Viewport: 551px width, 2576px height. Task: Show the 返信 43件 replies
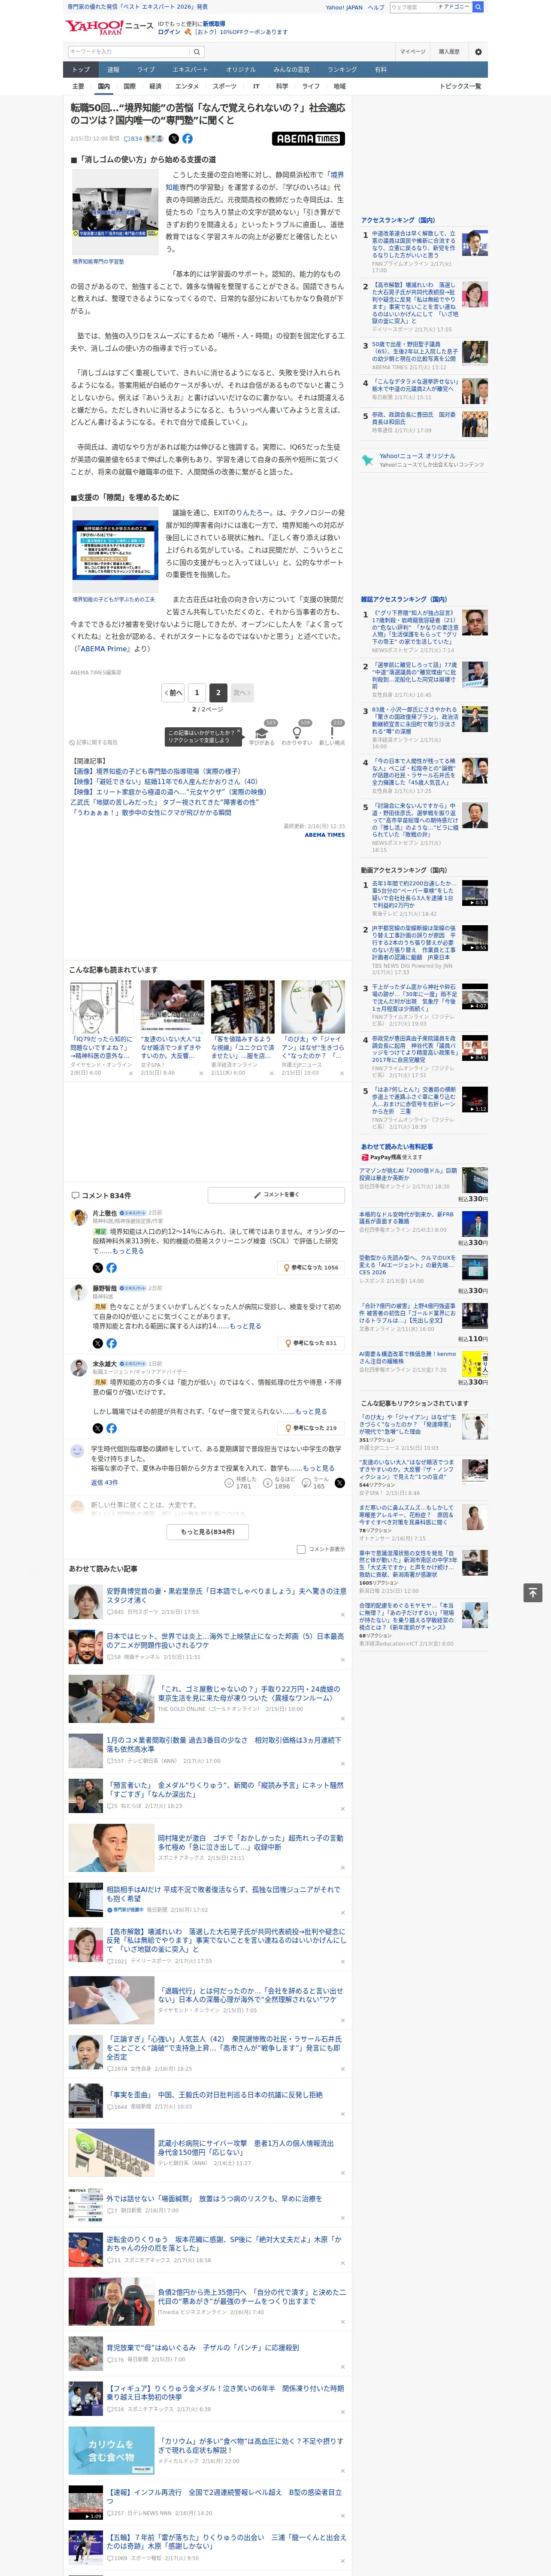click(x=105, y=1482)
